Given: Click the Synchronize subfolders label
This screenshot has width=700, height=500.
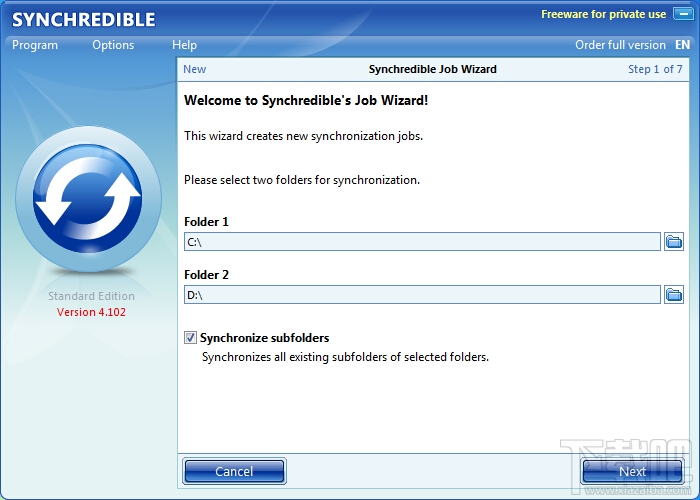Looking at the screenshot, I should pos(264,338).
